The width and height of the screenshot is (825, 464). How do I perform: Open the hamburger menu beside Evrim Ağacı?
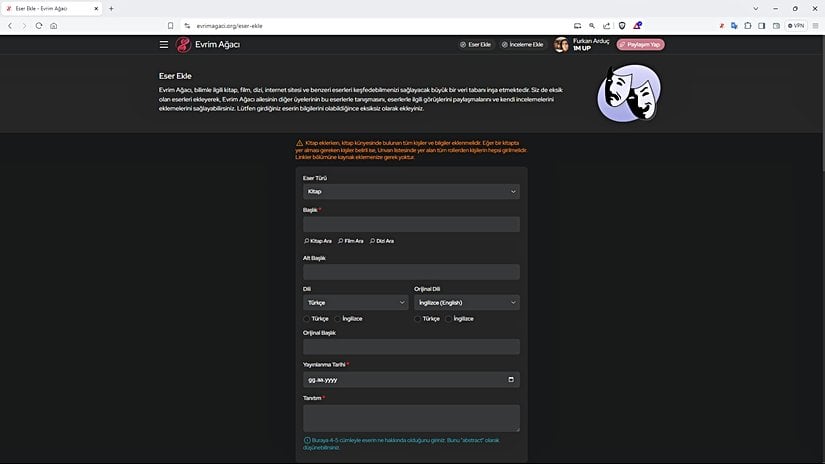click(164, 44)
